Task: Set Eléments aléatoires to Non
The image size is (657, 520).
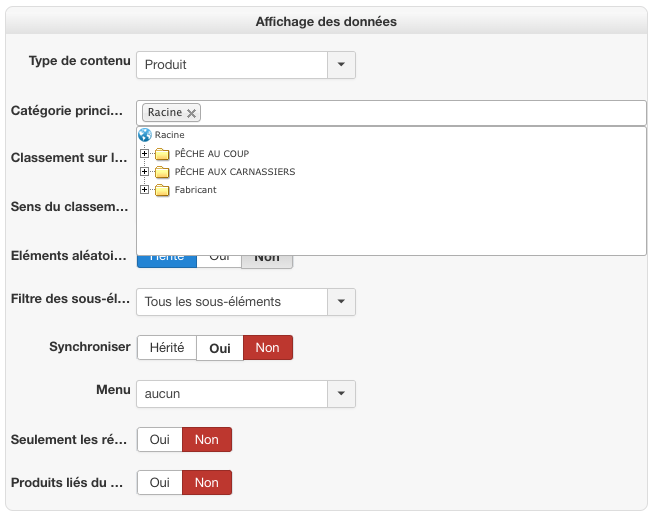Action: [x=267, y=258]
